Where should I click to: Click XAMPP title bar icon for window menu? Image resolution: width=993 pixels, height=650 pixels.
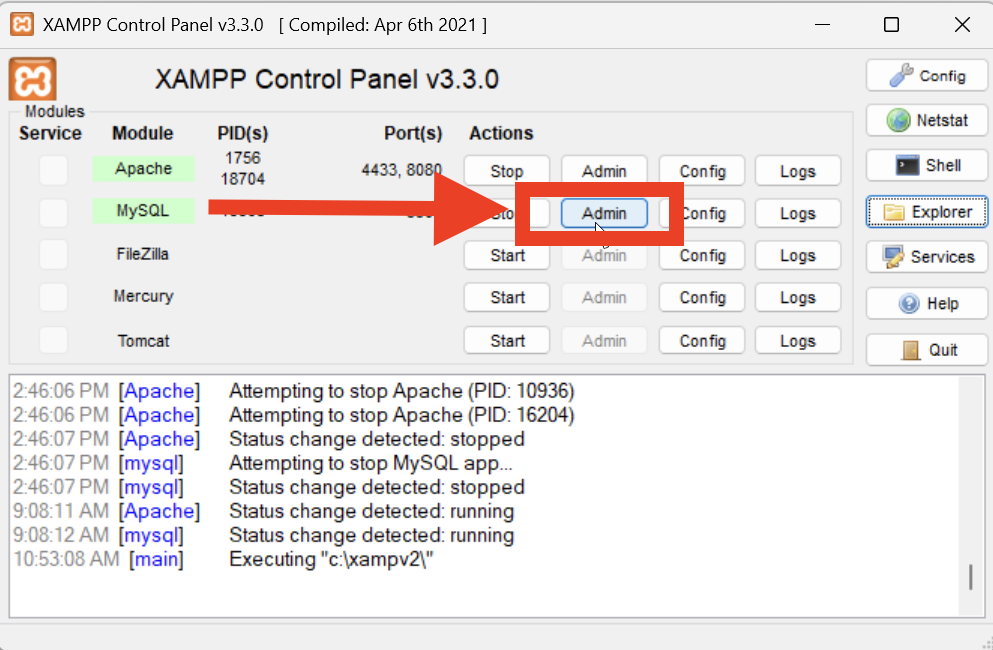[21, 25]
